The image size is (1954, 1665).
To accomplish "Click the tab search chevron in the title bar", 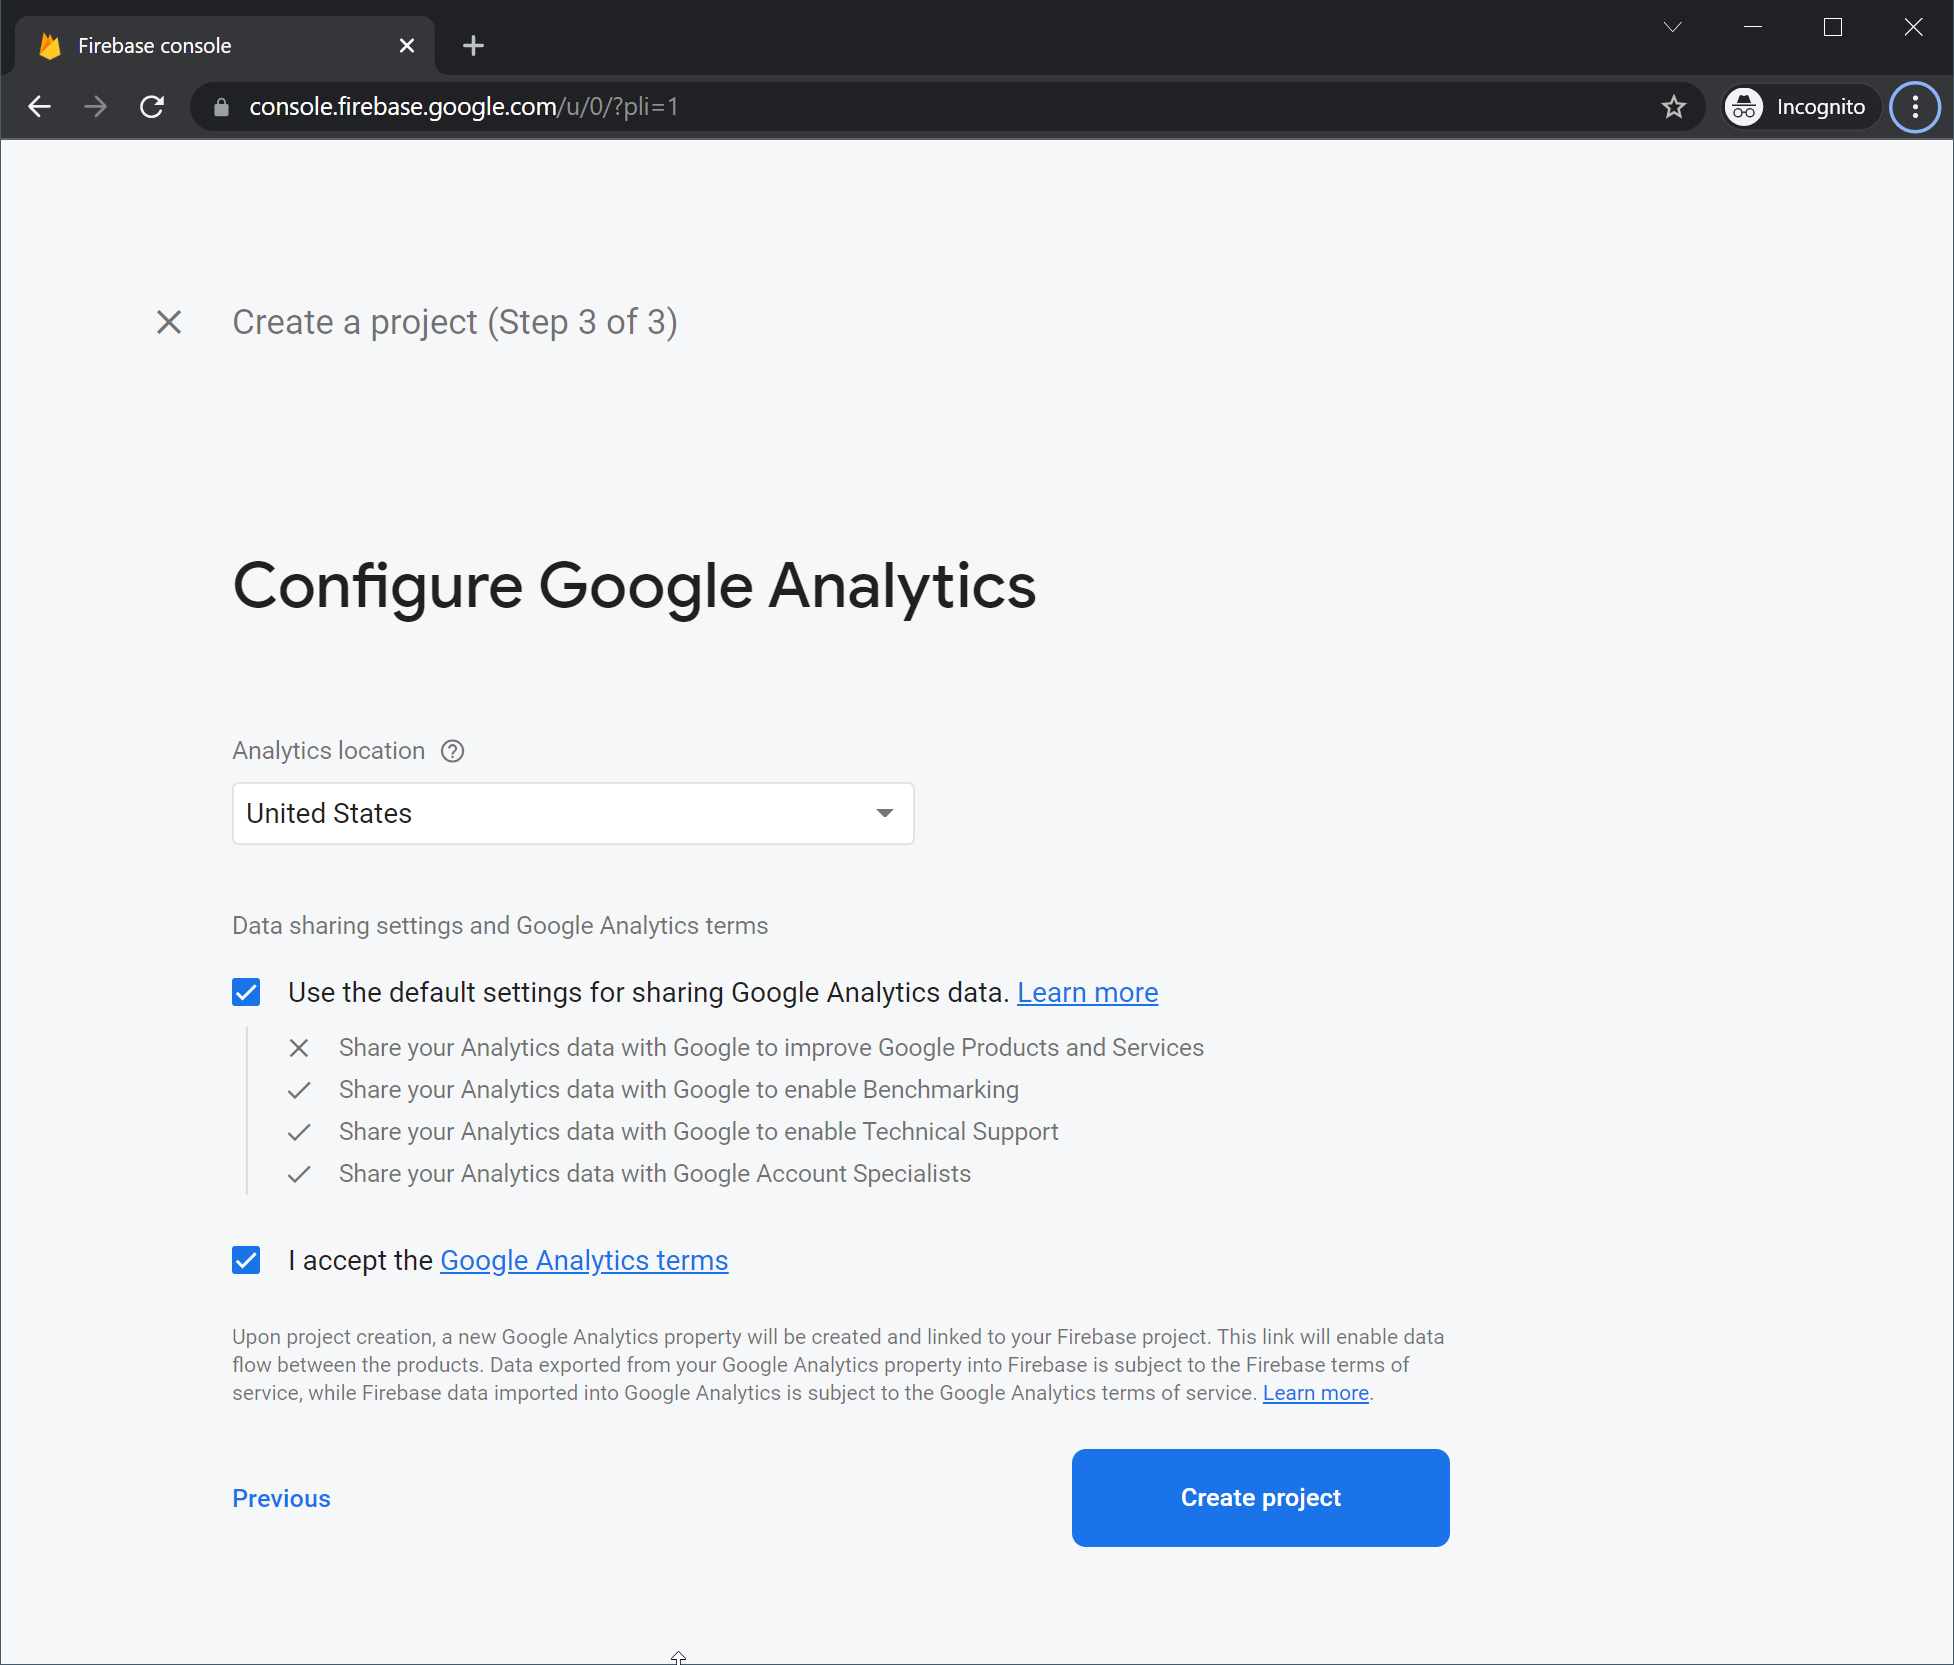I will click(1672, 27).
